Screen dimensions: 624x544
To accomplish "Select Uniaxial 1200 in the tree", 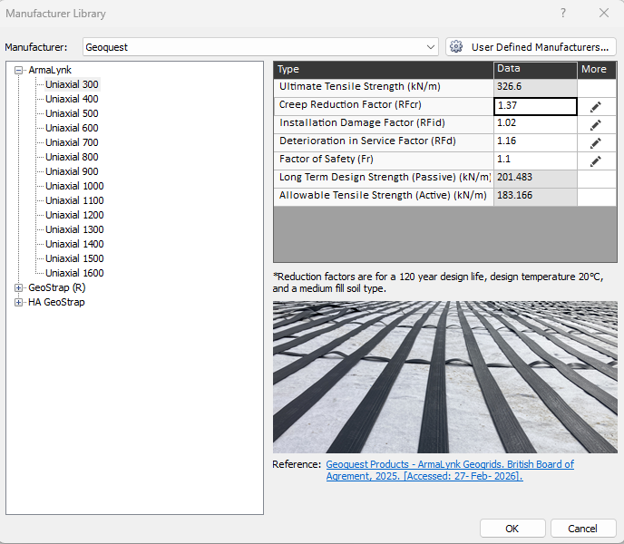I will [x=74, y=215].
